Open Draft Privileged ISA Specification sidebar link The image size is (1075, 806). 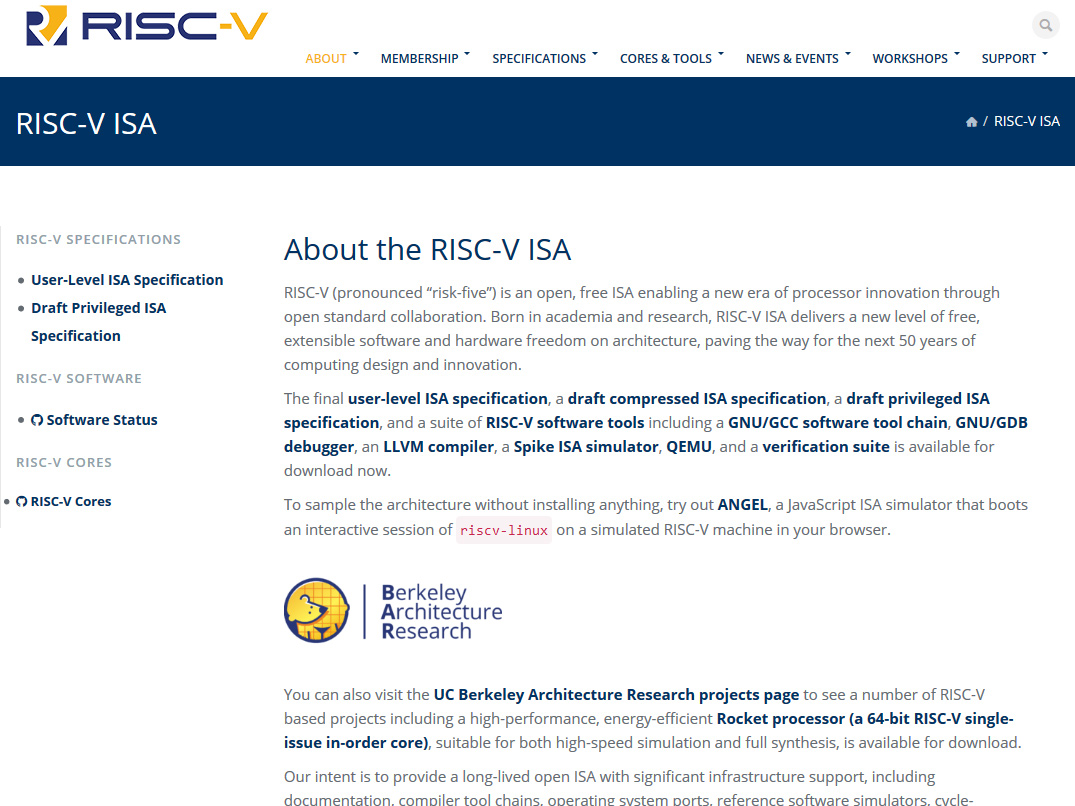click(x=98, y=308)
